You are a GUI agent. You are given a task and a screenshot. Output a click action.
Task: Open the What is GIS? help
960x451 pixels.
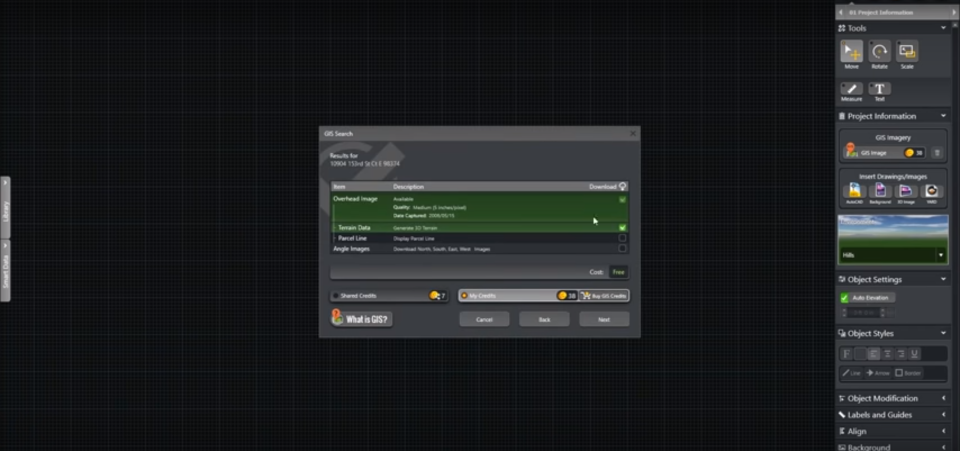(361, 318)
